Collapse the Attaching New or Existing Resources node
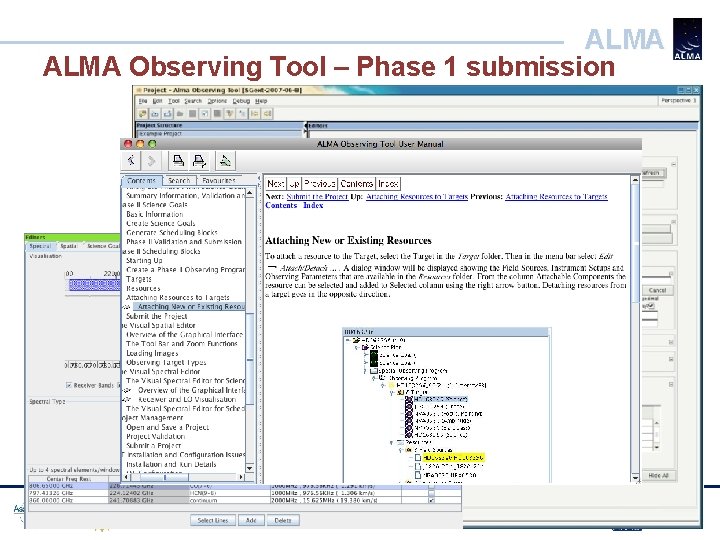The width and height of the screenshot is (720, 540). pos(127,307)
